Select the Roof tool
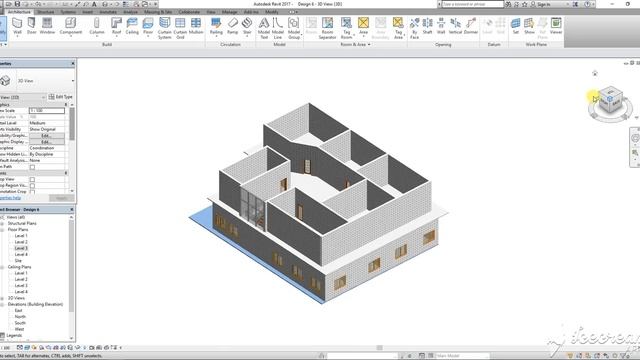This screenshot has height=360, width=640. 116,26
